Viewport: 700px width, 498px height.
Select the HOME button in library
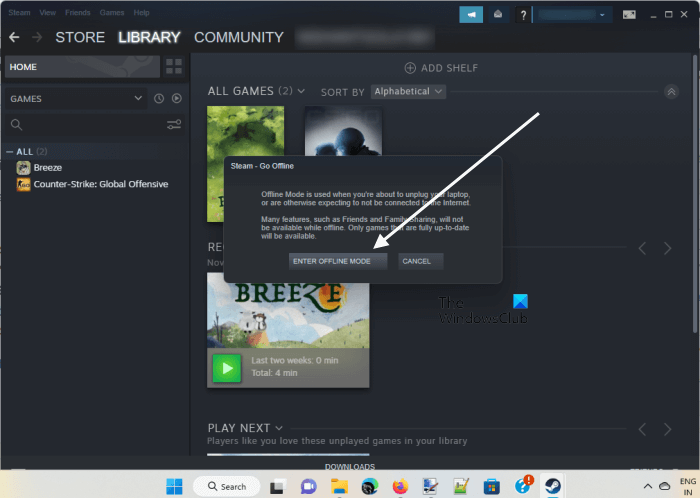(82, 67)
